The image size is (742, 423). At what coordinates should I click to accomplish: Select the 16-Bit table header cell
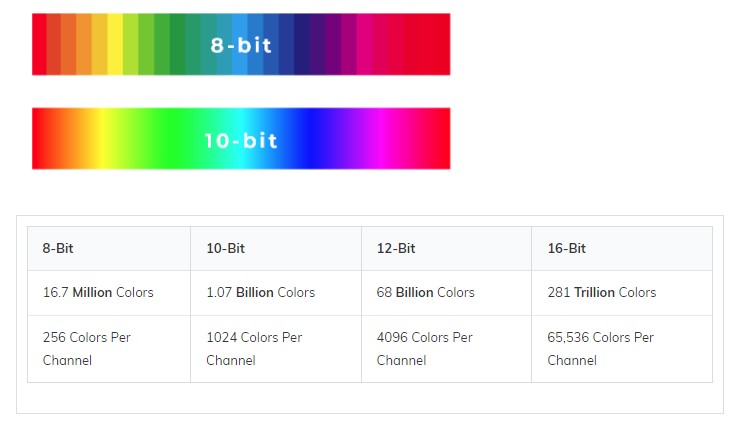coord(622,248)
